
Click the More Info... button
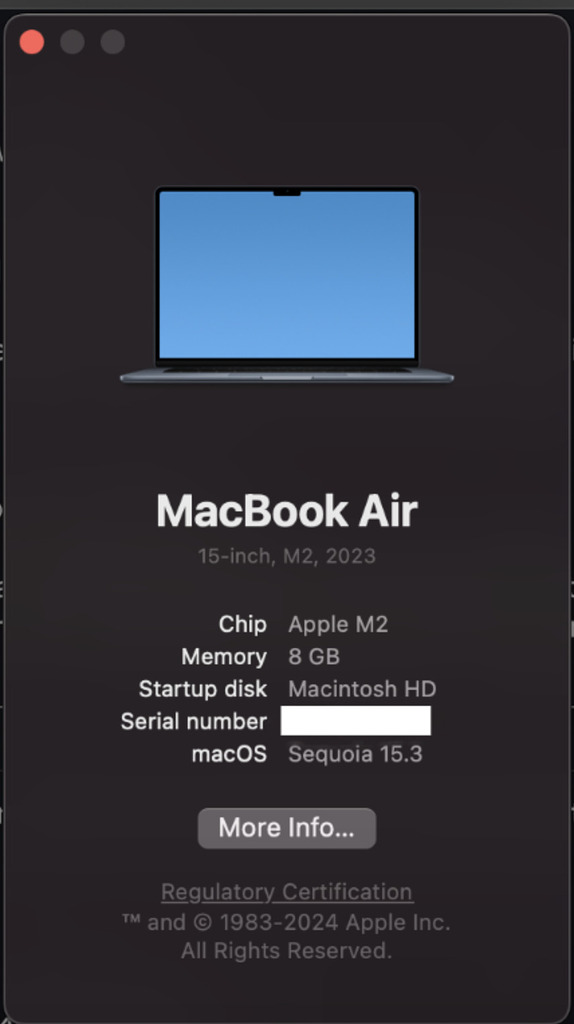pos(287,828)
